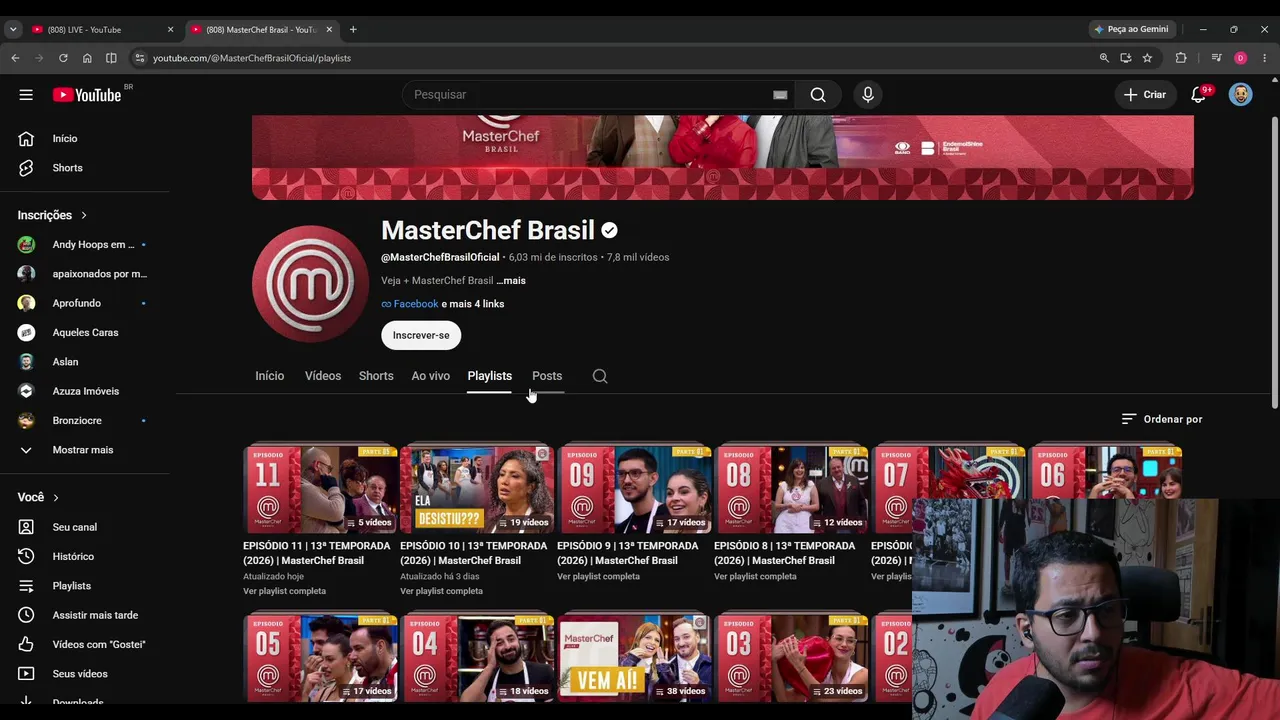View full playlist for Episódio 11

pyautogui.click(x=285, y=591)
